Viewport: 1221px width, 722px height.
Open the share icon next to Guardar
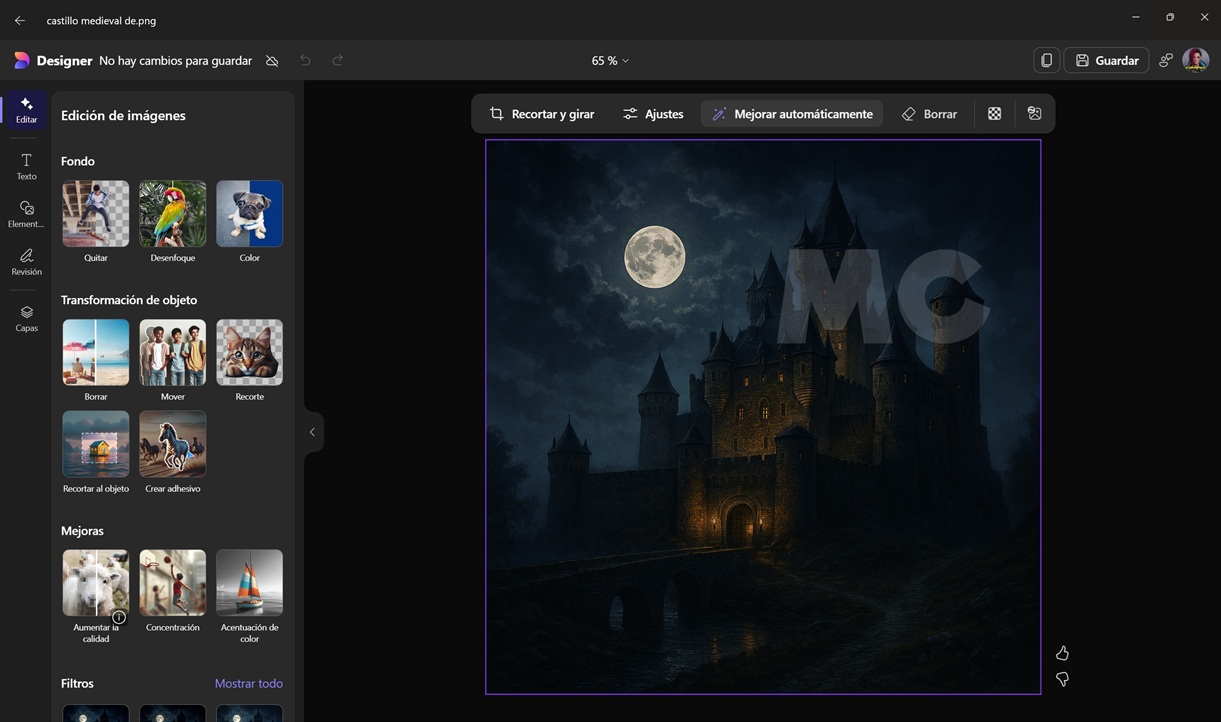click(x=1165, y=60)
